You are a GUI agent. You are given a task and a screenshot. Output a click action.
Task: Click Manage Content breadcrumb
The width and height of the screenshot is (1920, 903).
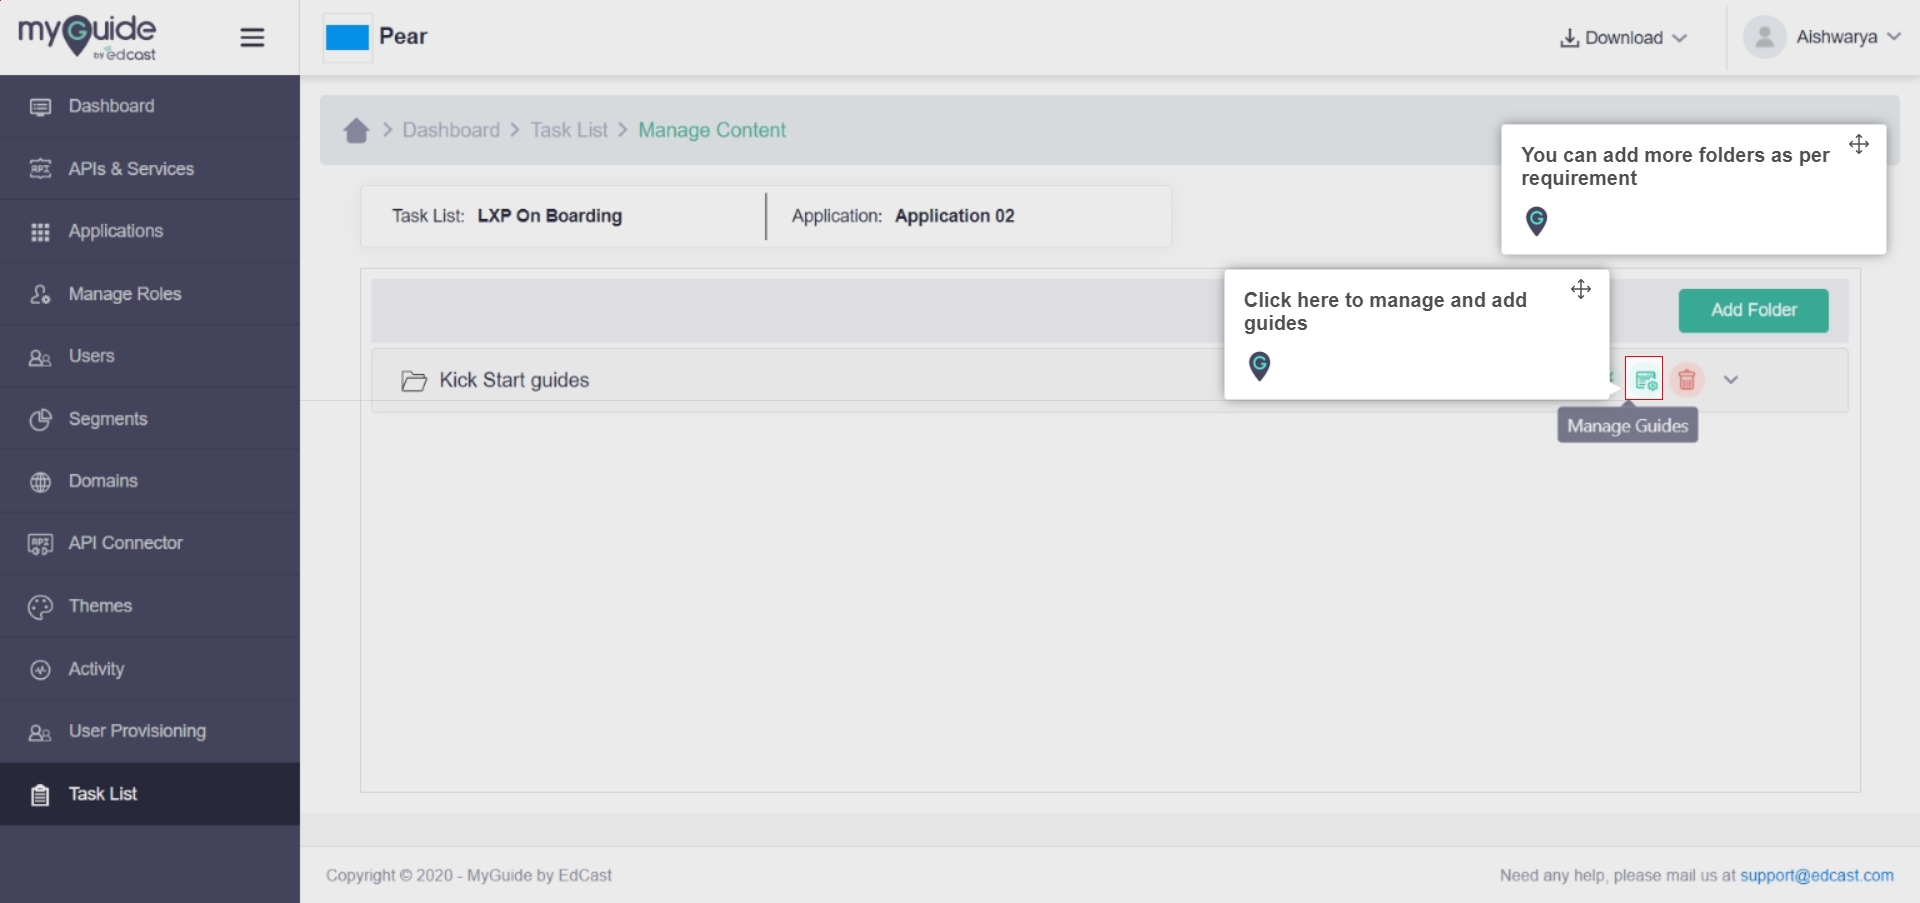(x=712, y=130)
